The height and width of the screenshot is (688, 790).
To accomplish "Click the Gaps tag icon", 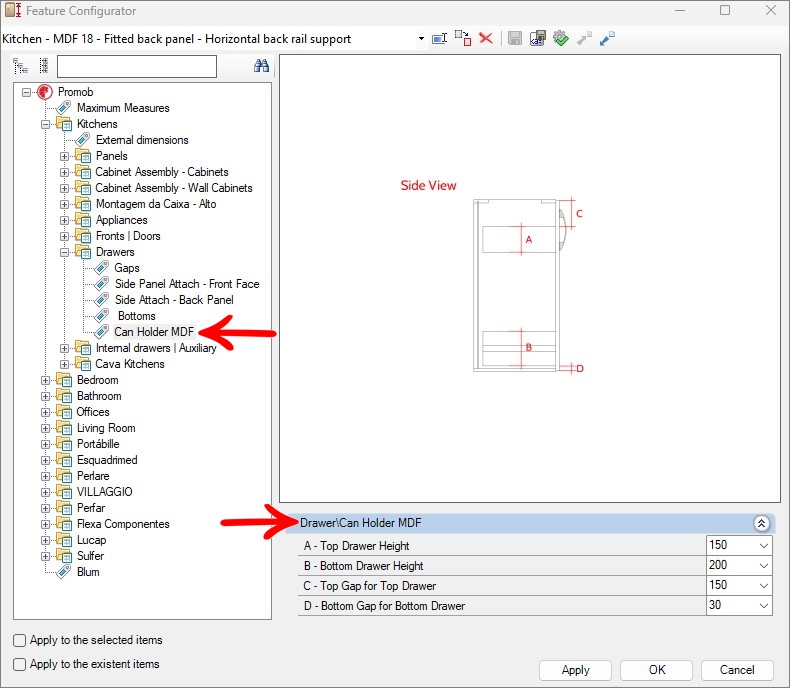I will (x=102, y=267).
